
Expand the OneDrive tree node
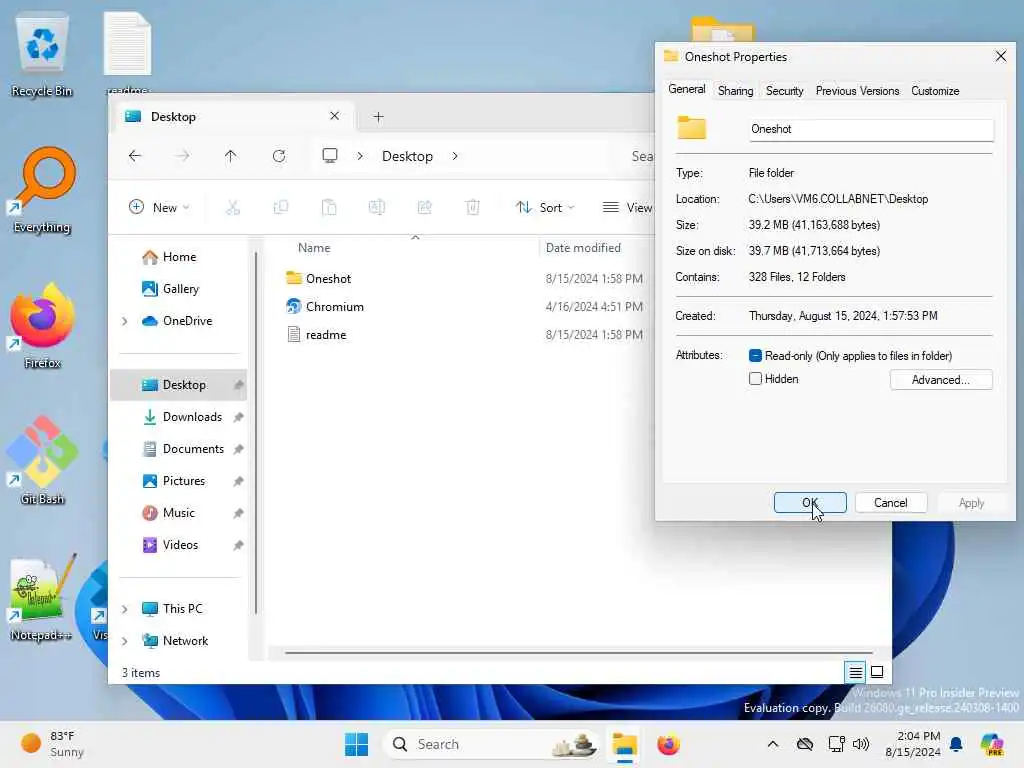(125, 321)
